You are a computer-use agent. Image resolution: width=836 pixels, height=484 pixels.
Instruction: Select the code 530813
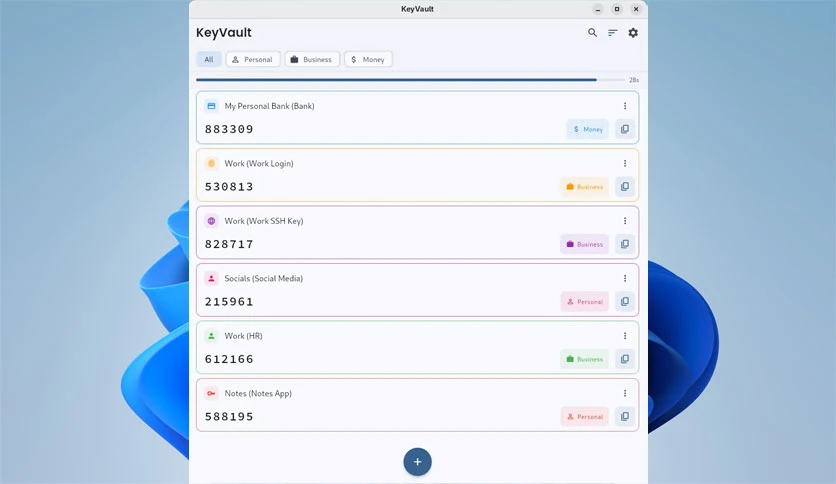pos(229,187)
